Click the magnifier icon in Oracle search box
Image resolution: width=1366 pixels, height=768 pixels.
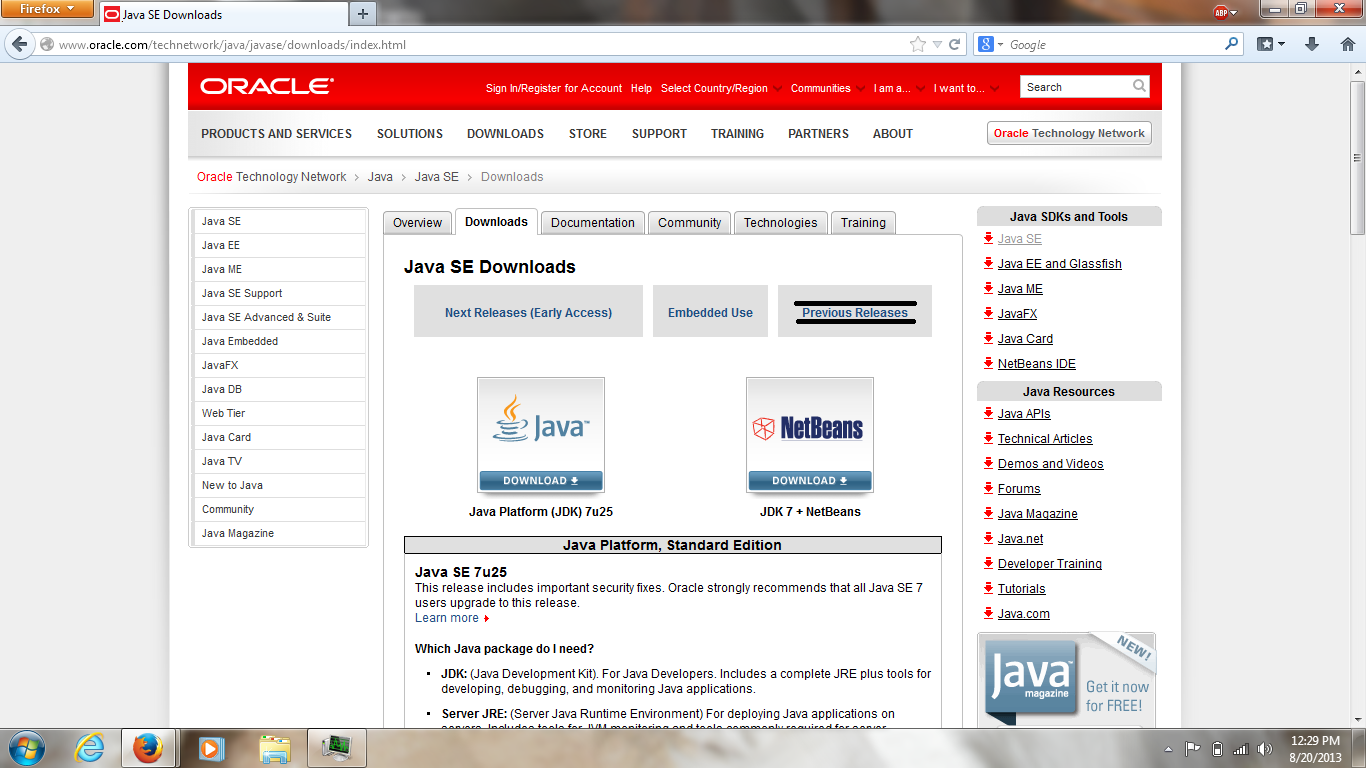(1139, 87)
